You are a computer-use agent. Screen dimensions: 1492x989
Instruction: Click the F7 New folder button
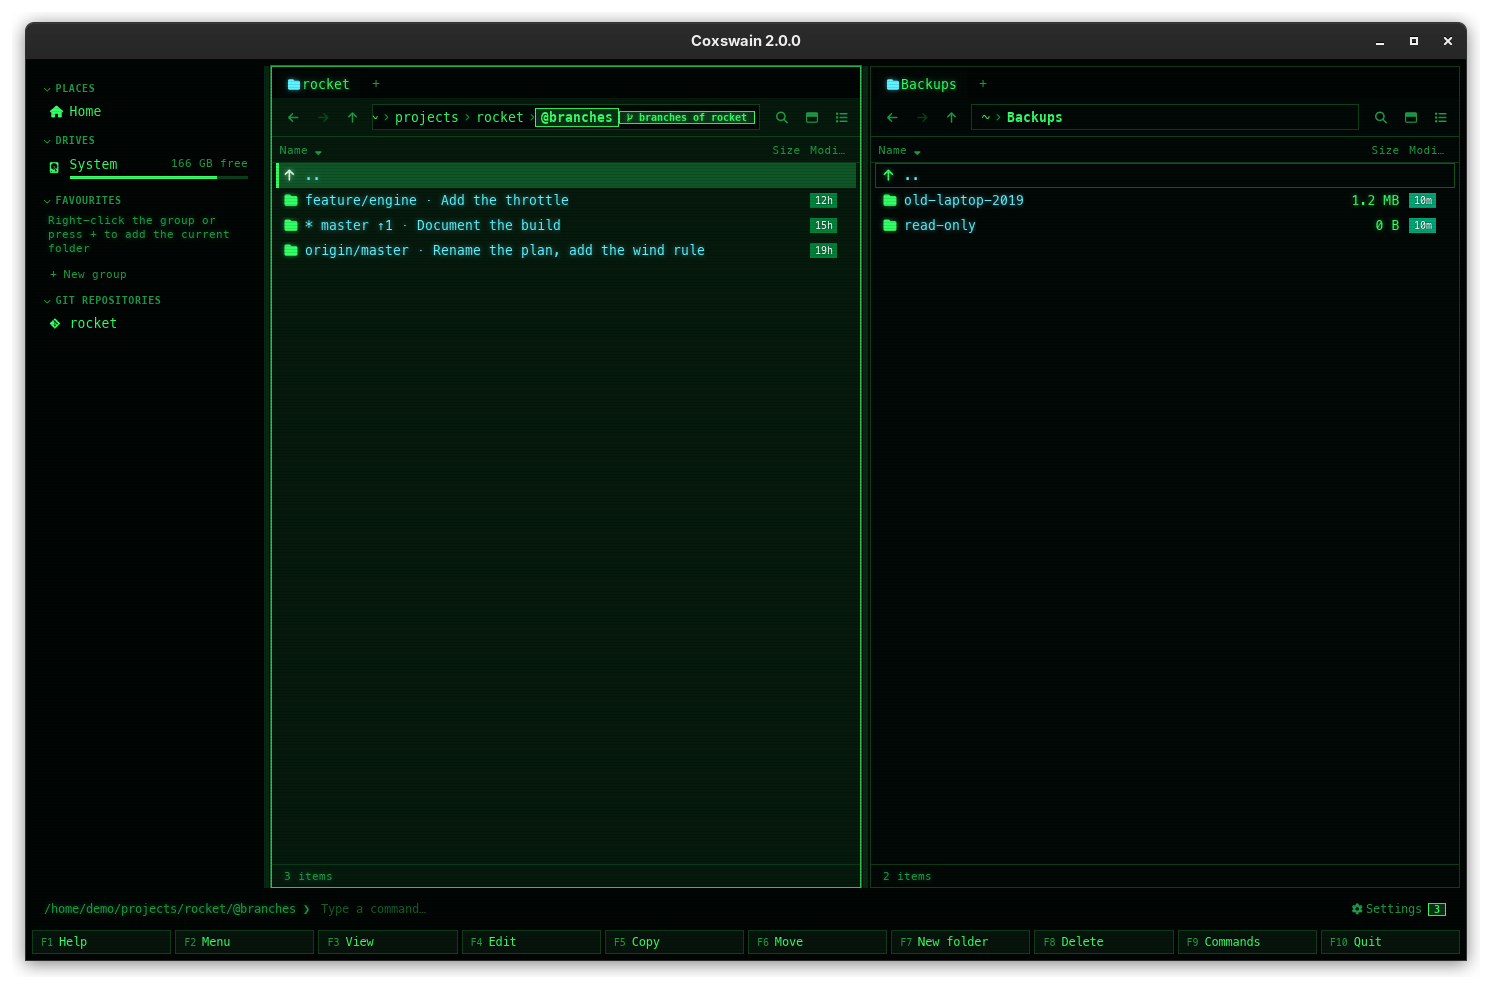[960, 942]
